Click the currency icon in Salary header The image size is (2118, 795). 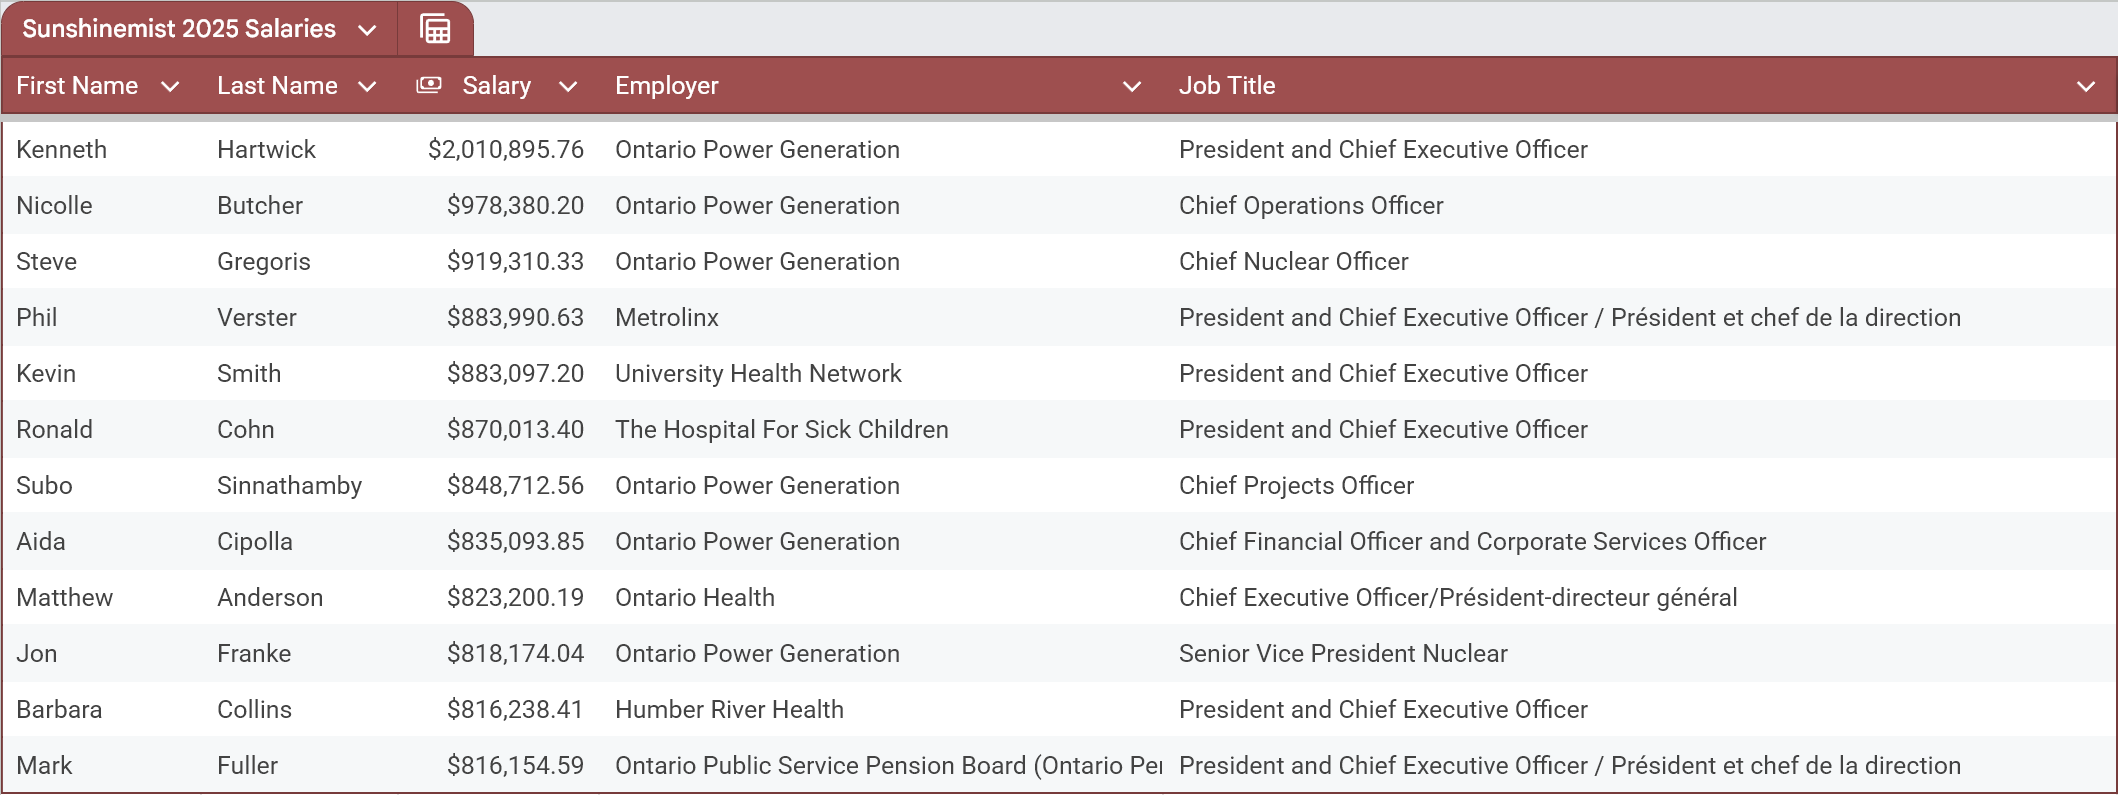[429, 86]
